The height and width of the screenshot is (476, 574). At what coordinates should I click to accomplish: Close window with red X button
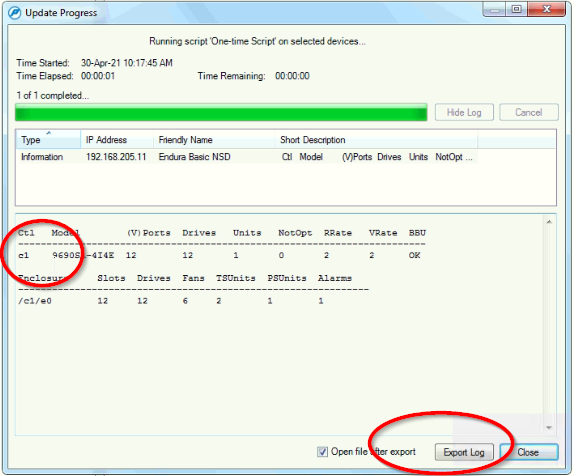point(547,10)
